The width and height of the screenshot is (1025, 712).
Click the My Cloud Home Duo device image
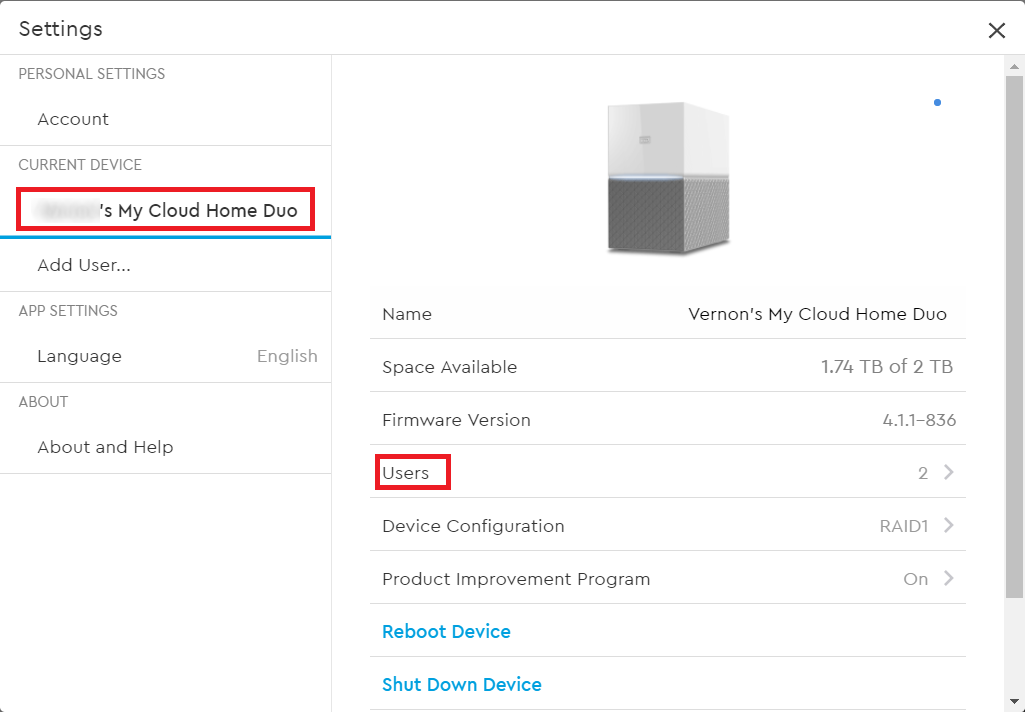tap(668, 178)
